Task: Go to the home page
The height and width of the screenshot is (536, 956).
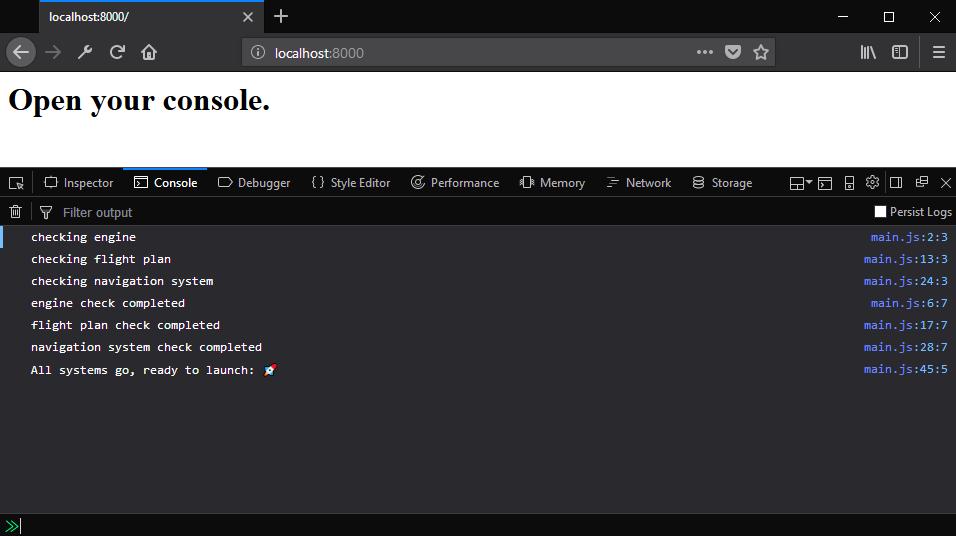Action: tap(149, 52)
